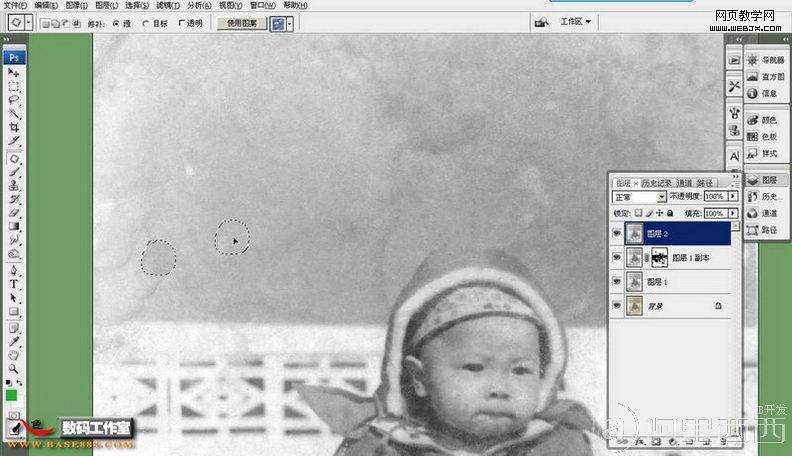Hide layer 图层 1 via eye icon

(617, 281)
